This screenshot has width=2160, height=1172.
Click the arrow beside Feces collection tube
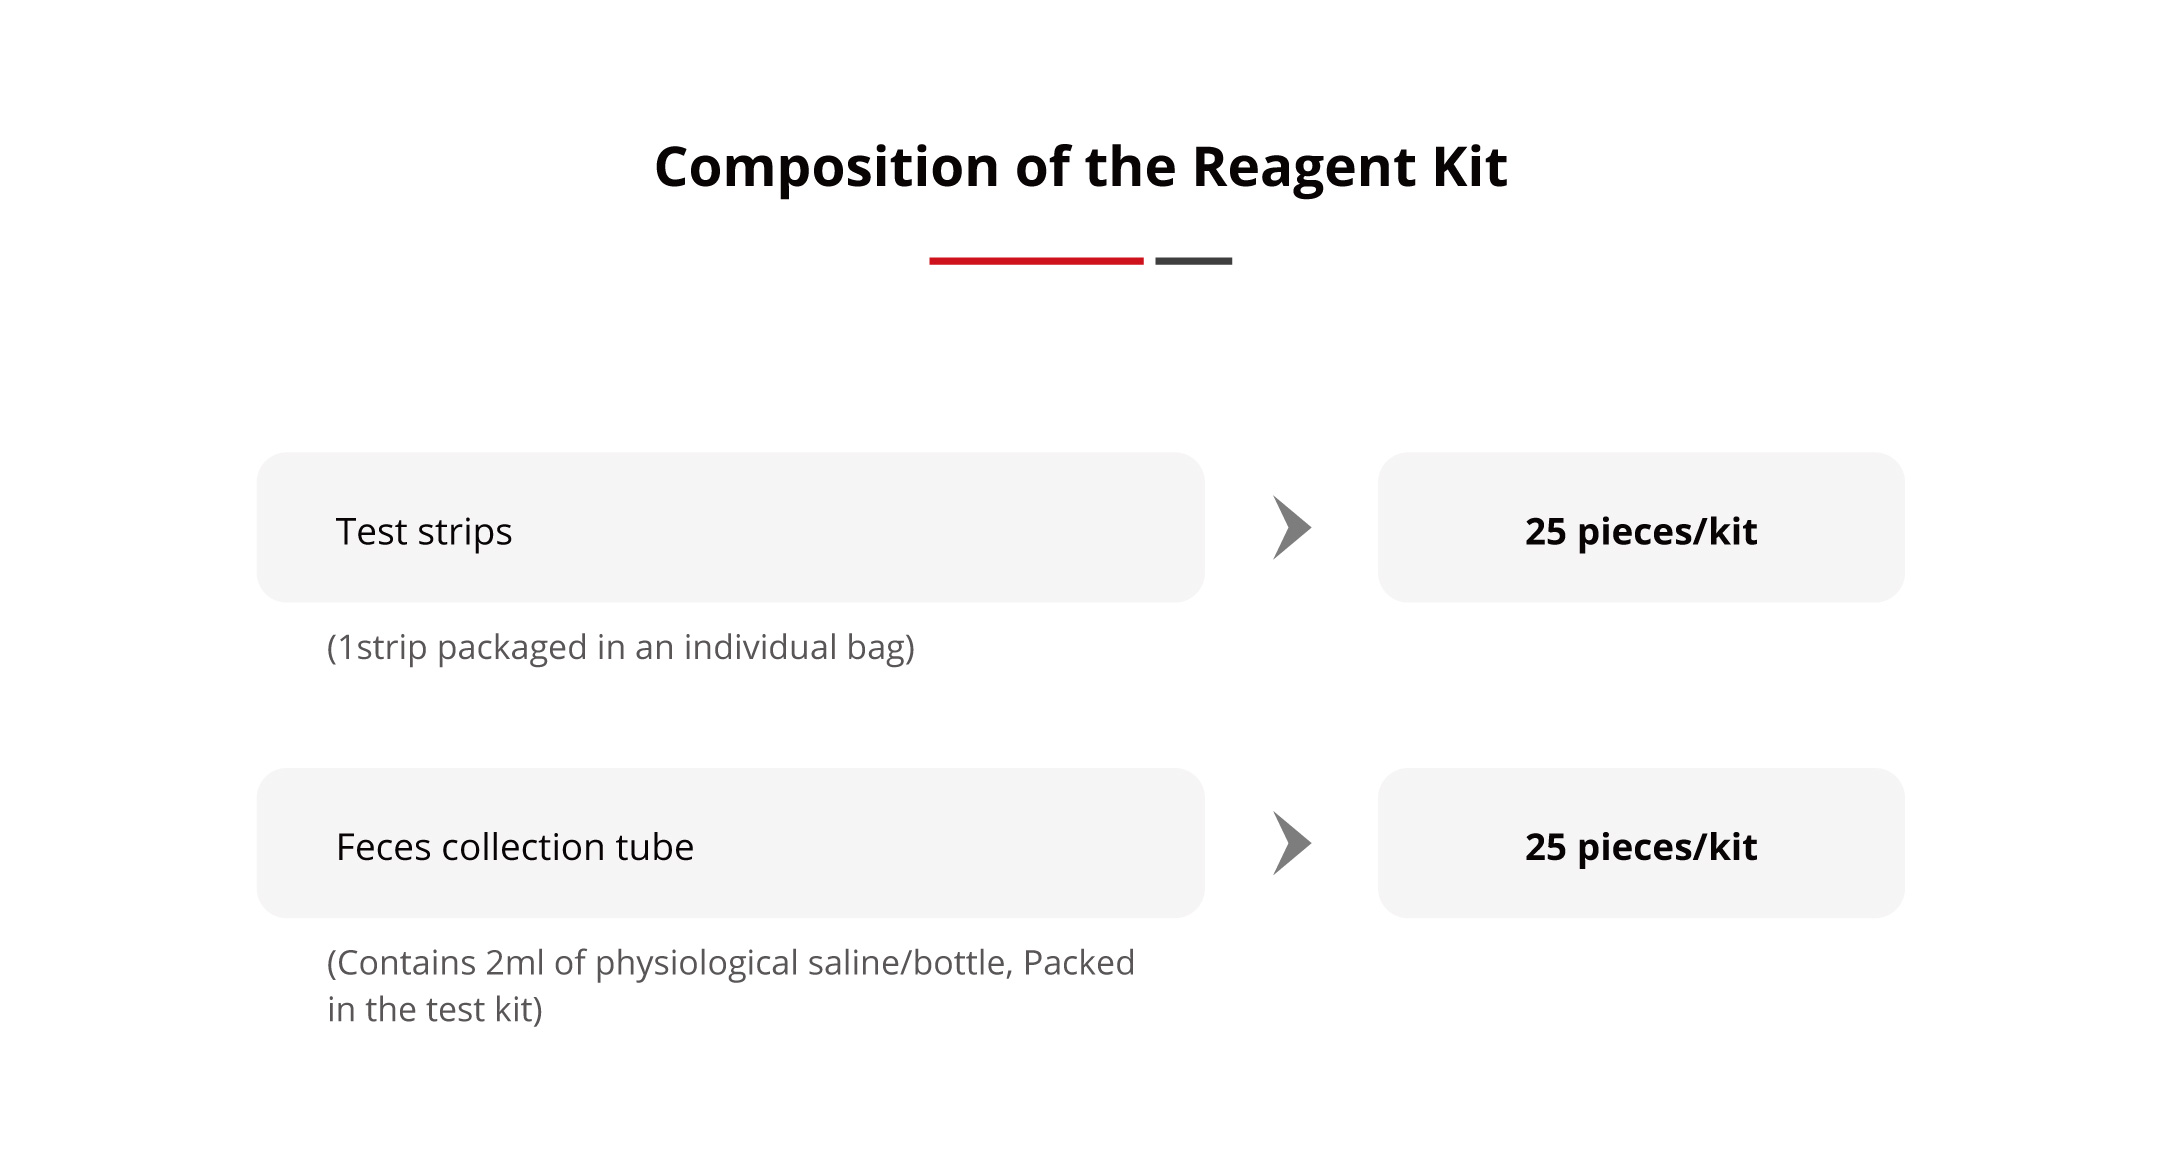coord(1291,843)
